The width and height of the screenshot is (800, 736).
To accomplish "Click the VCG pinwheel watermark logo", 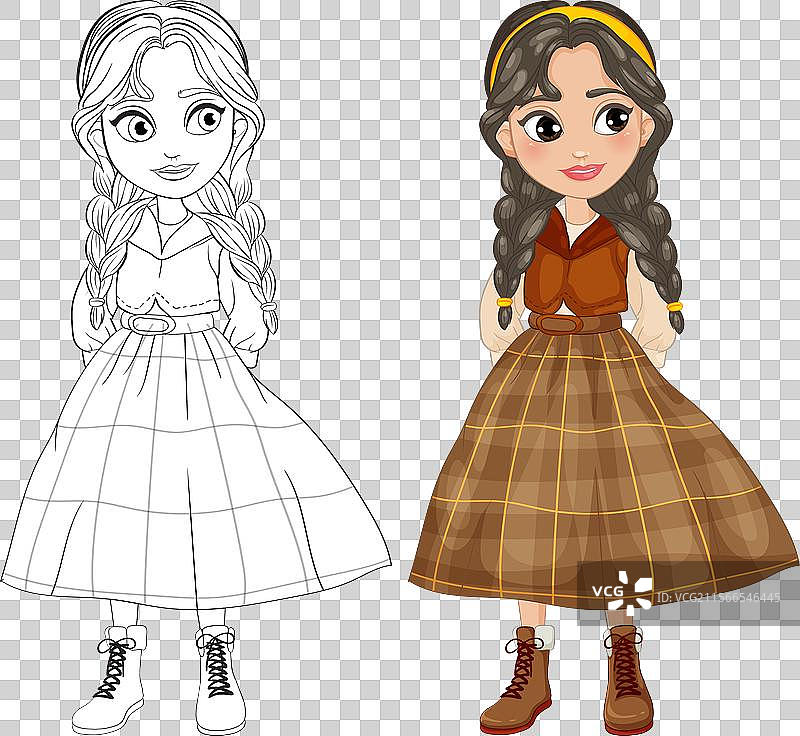I will click(630, 592).
